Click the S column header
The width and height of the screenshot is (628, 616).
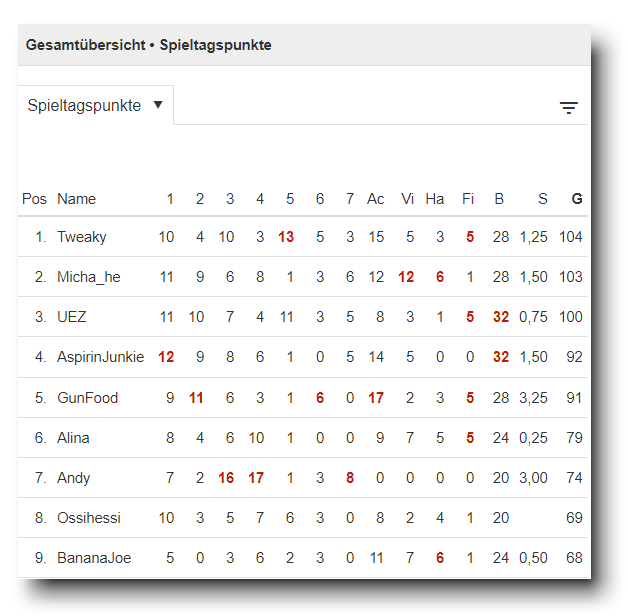pos(543,199)
